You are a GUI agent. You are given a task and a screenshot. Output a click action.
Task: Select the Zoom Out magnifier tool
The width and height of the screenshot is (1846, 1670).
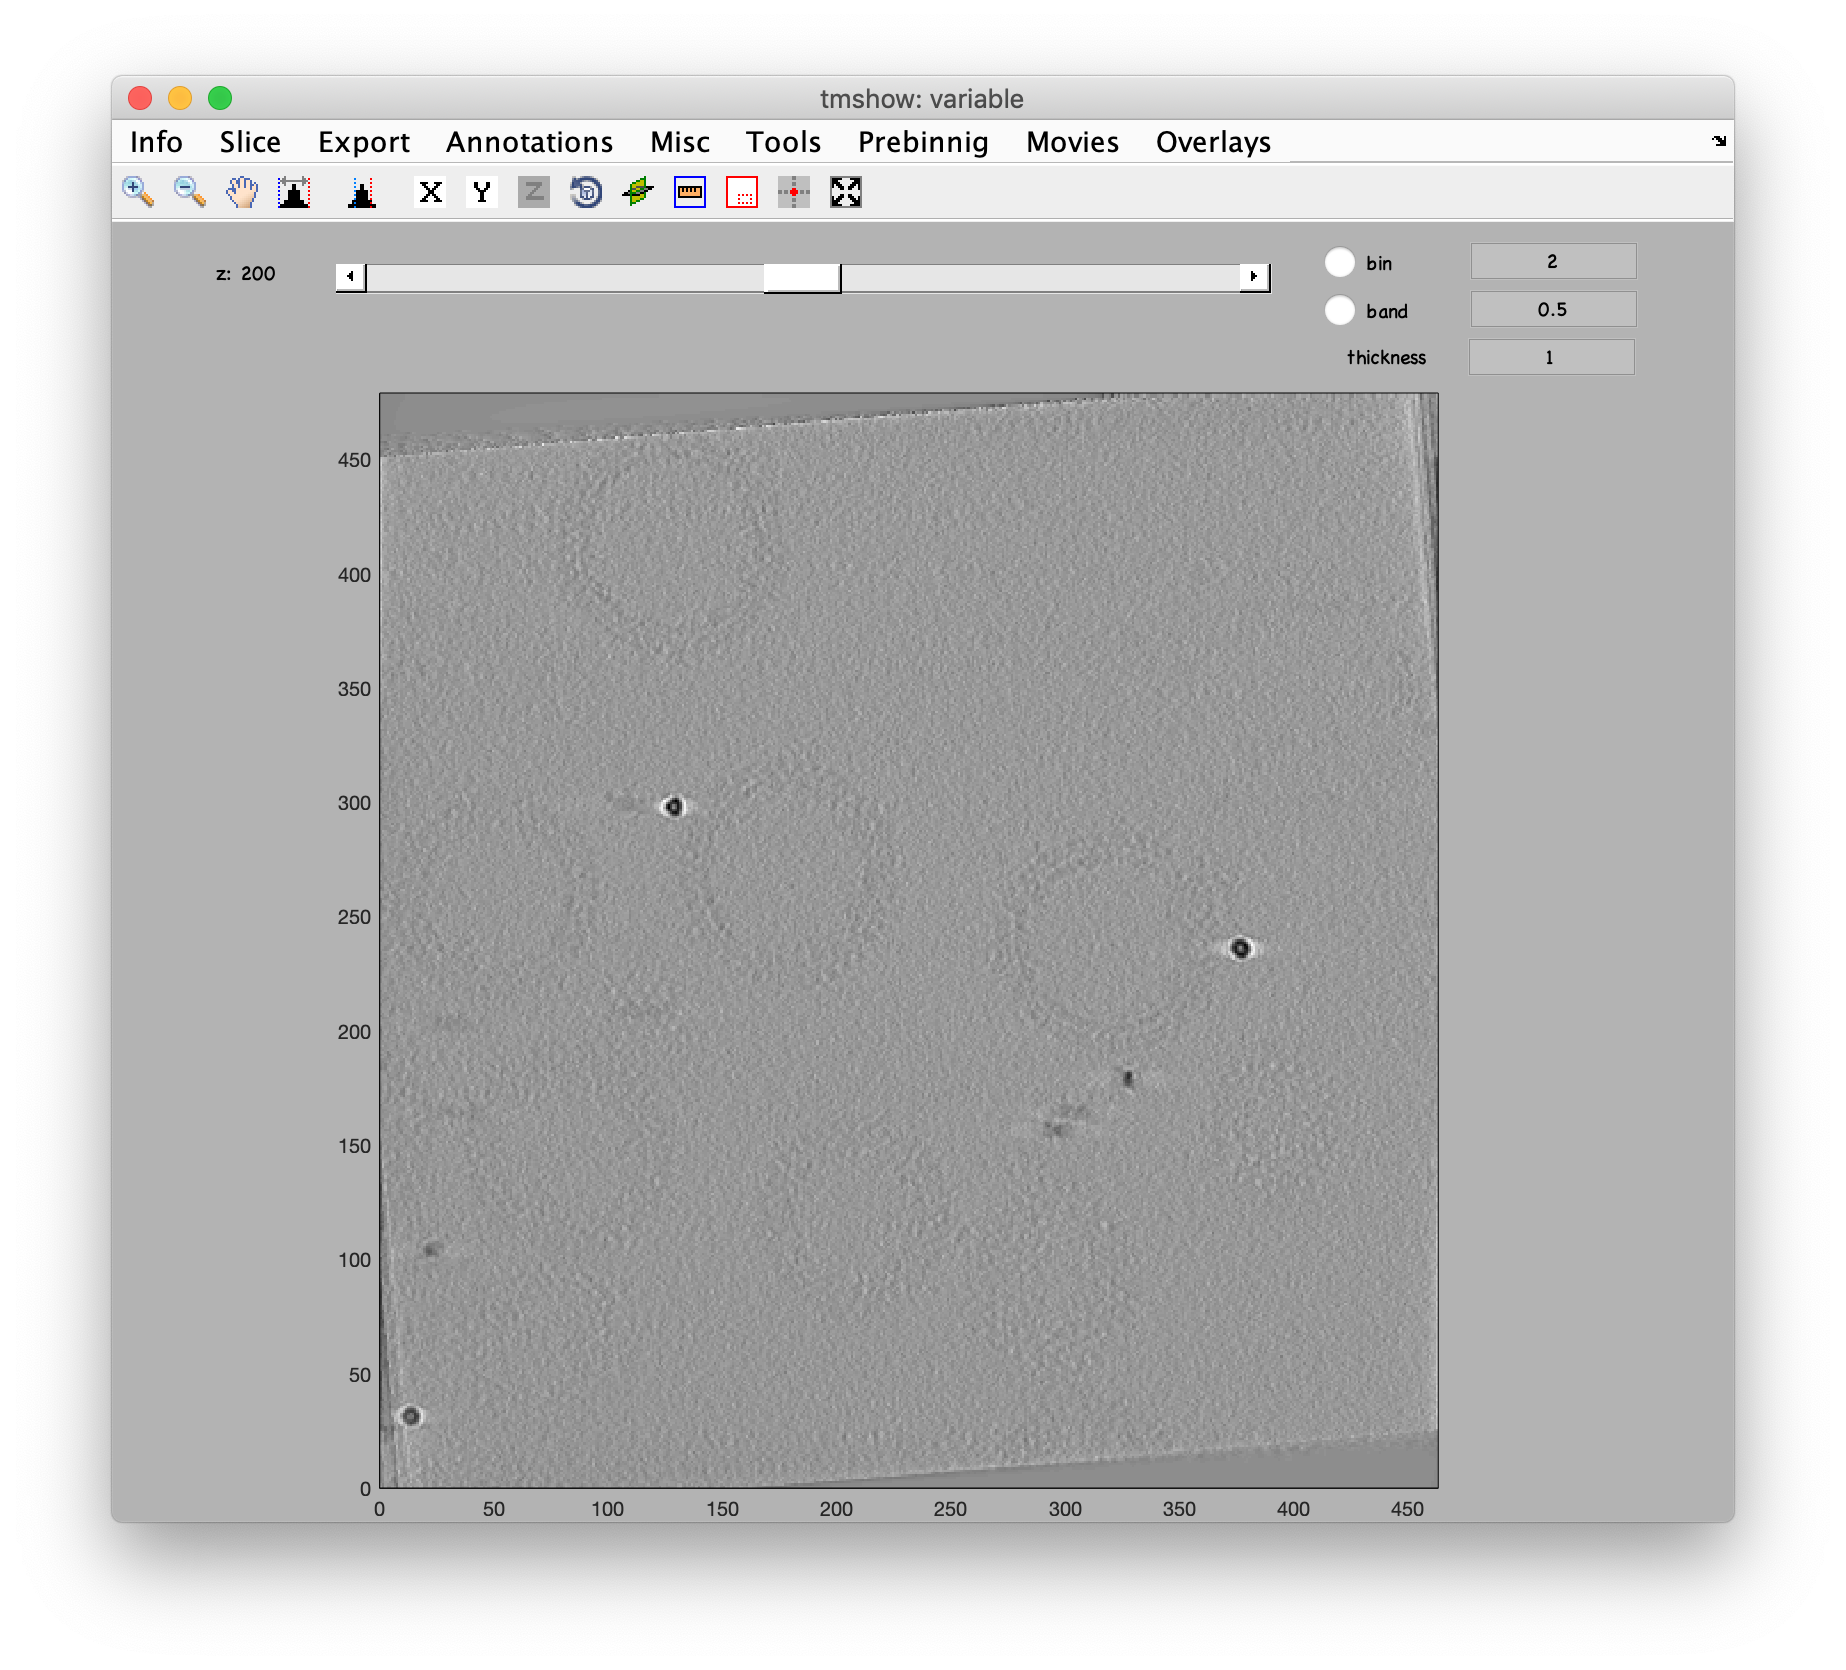pos(190,192)
